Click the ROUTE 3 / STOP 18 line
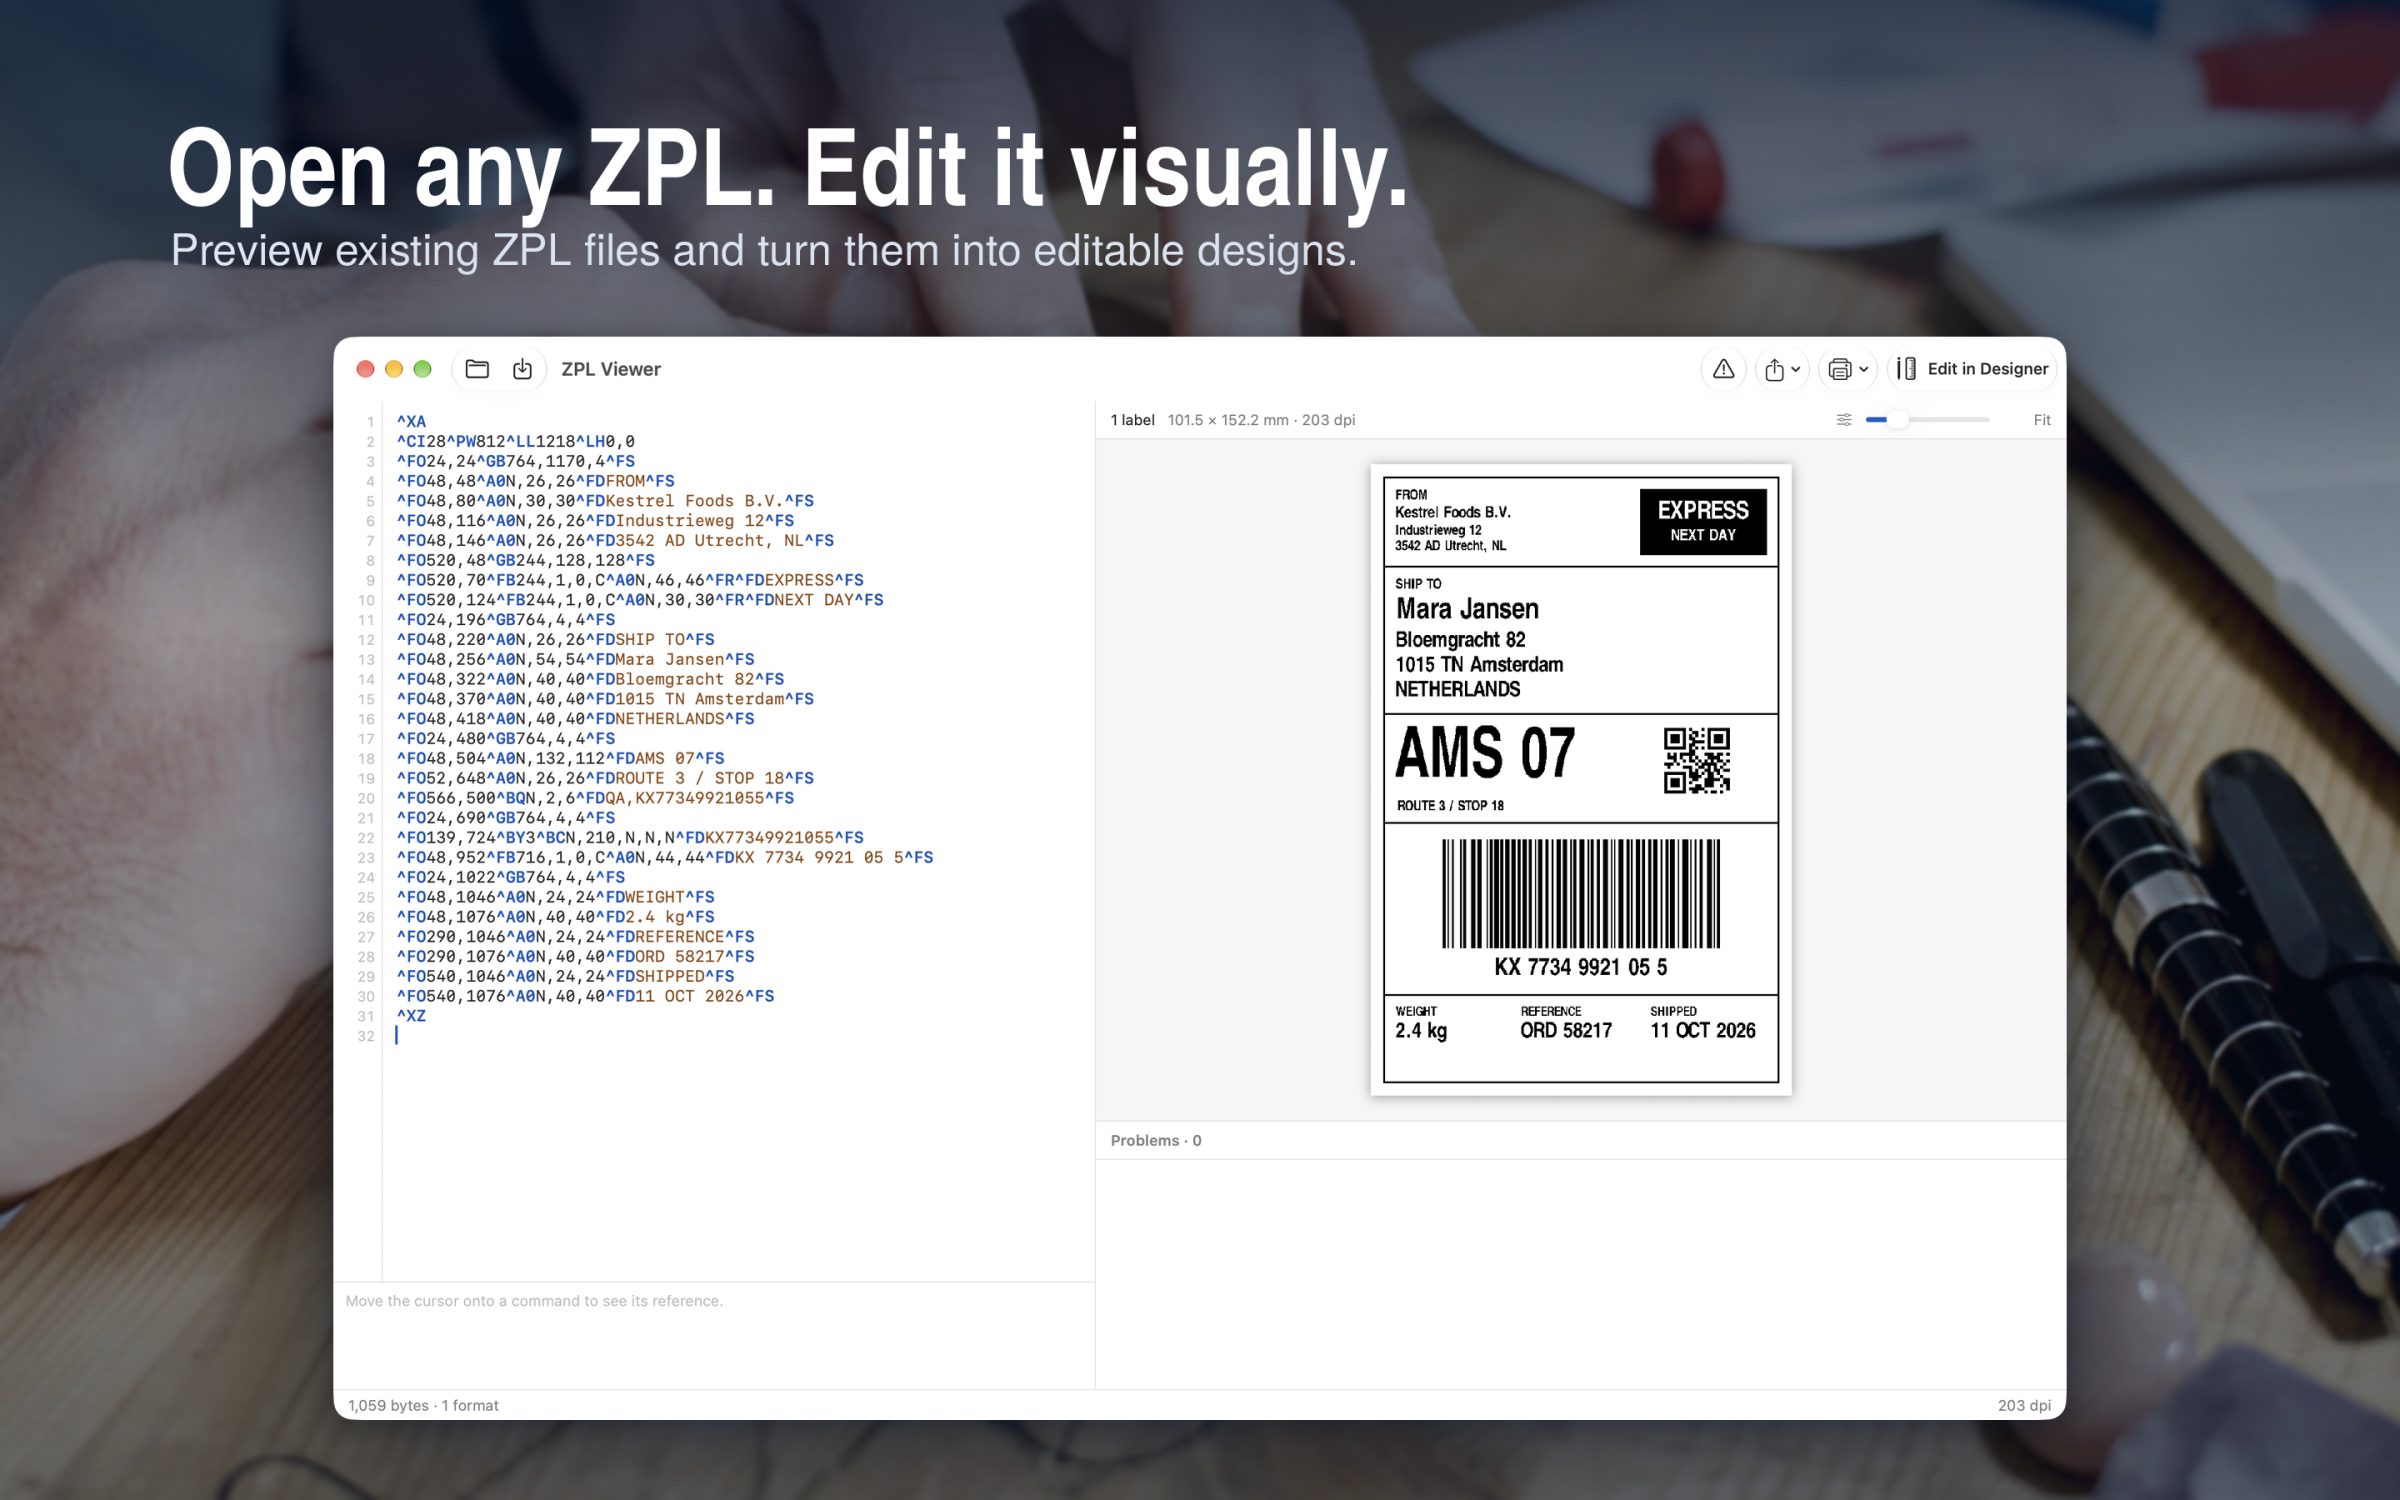The image size is (2400, 1500). coord(605,778)
